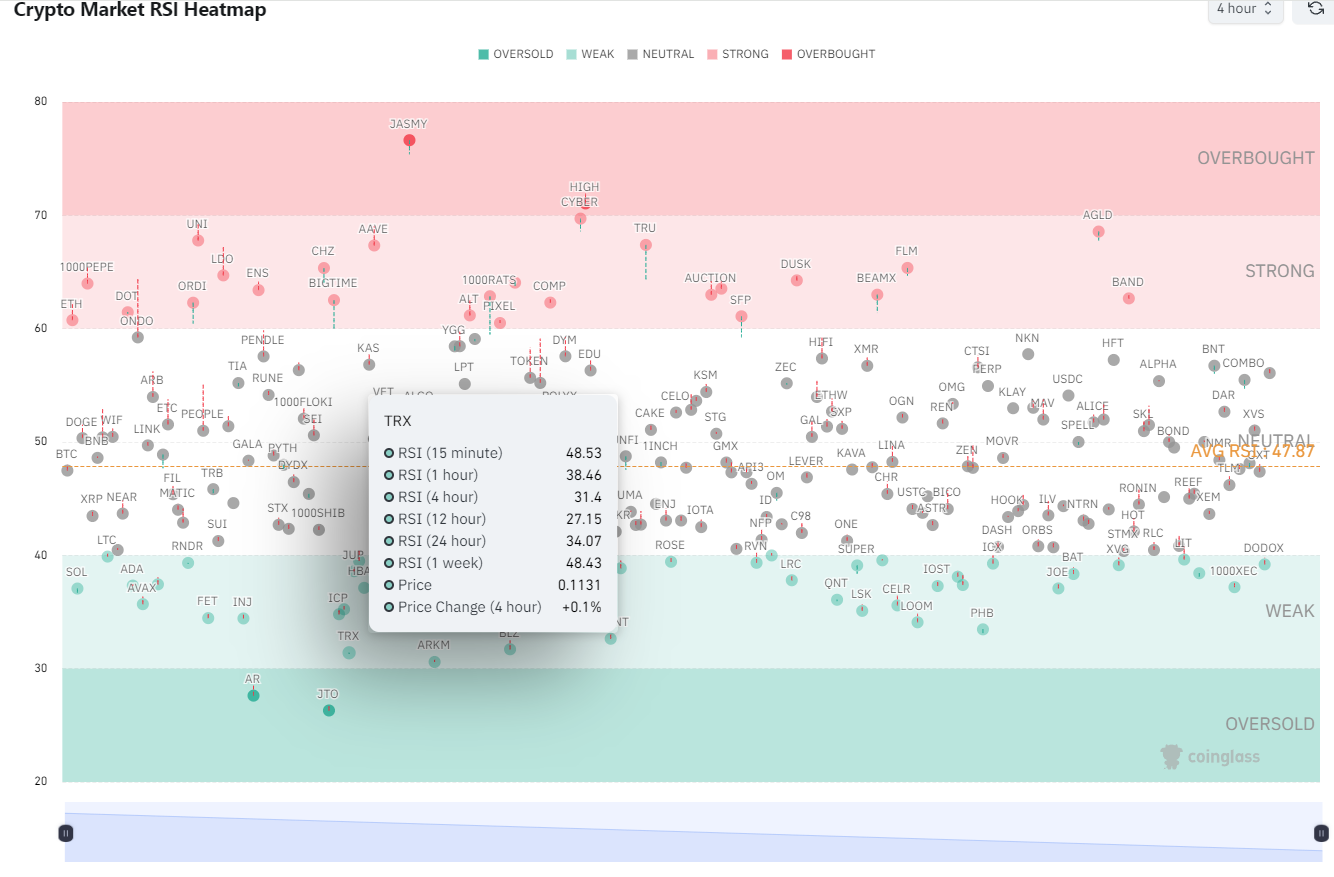This screenshot has height=877, width=1334.
Task: Click the DUSK data point
Action: [x=797, y=280]
